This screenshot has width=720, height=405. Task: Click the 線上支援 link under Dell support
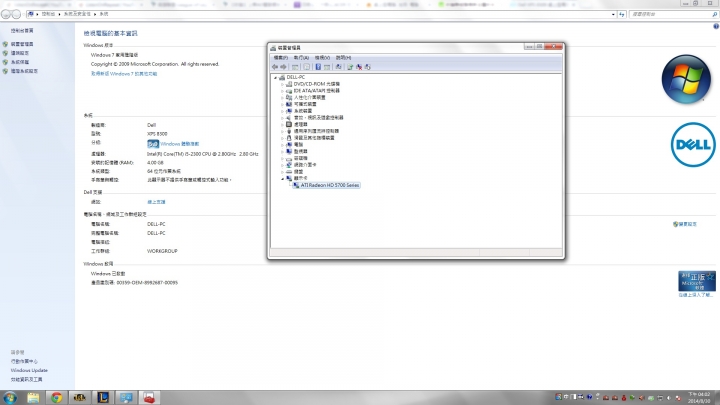(x=156, y=202)
